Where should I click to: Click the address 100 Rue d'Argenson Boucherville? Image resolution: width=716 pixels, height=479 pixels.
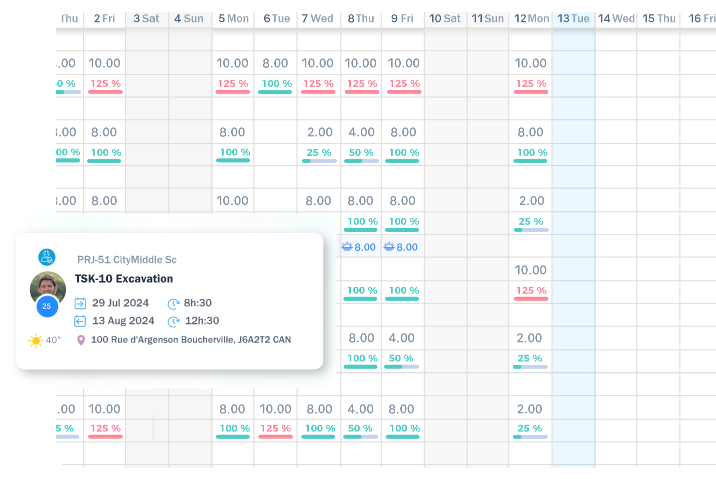pos(191,340)
